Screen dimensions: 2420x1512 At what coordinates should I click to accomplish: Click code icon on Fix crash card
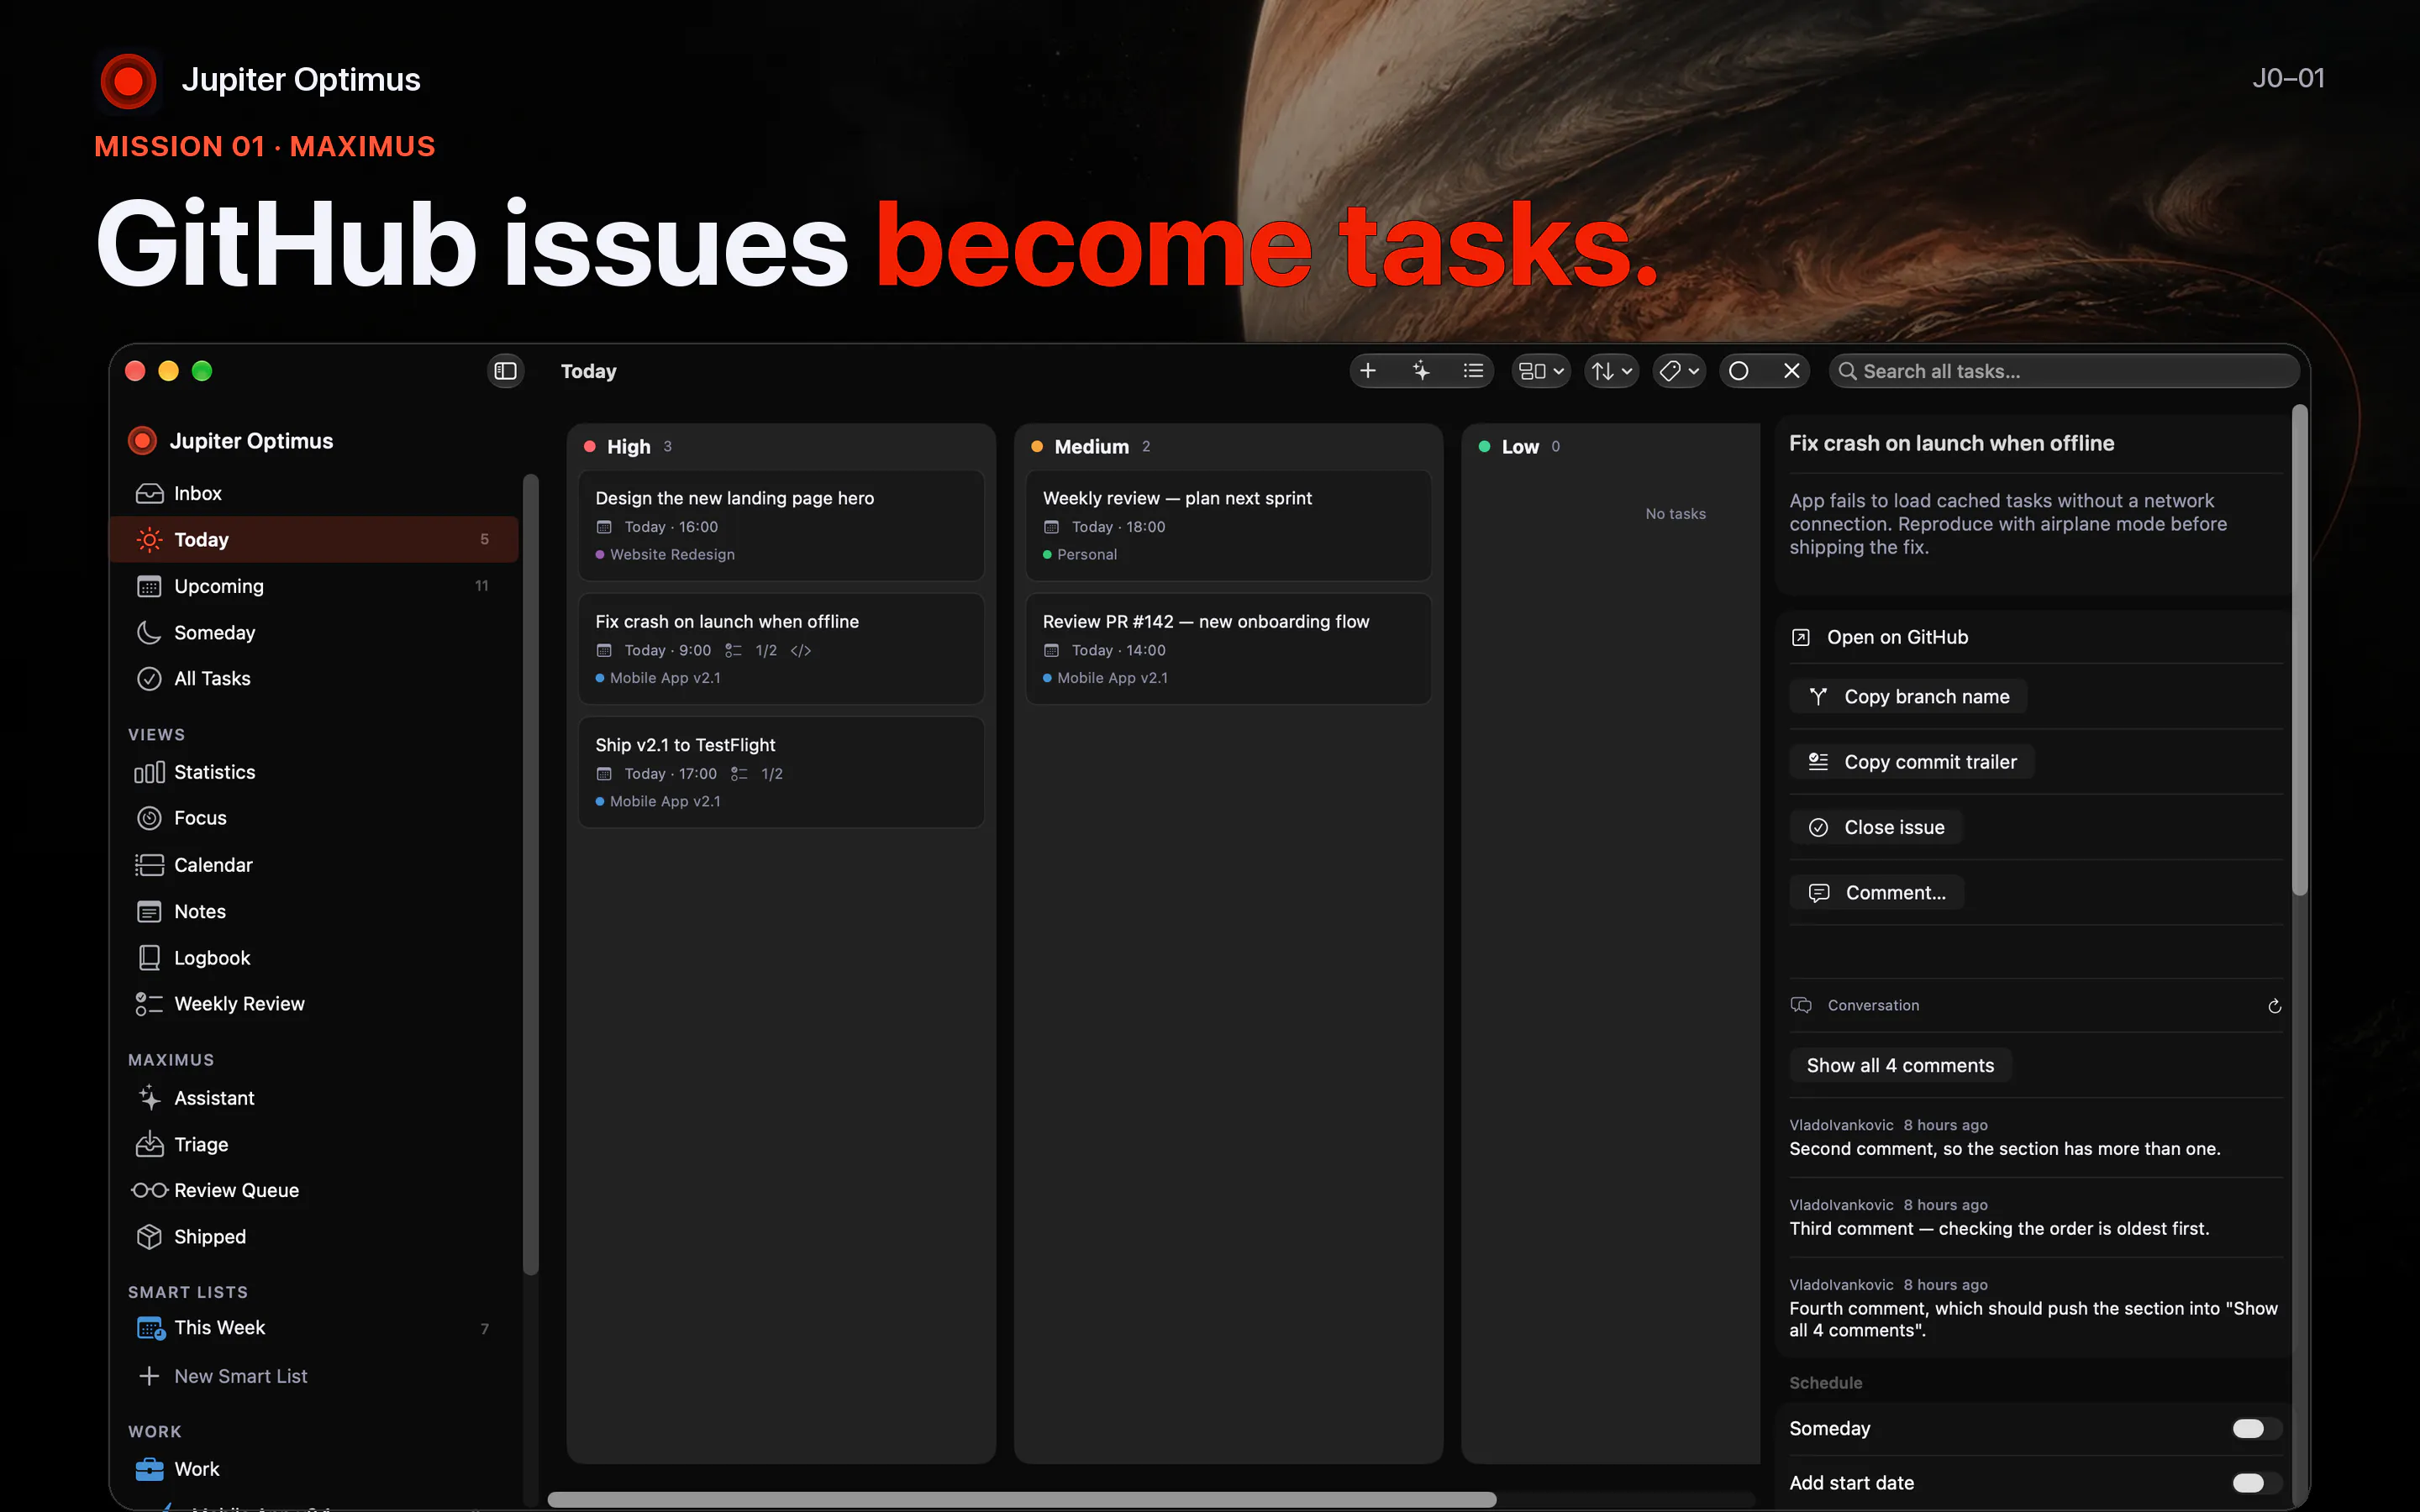pyautogui.click(x=801, y=651)
